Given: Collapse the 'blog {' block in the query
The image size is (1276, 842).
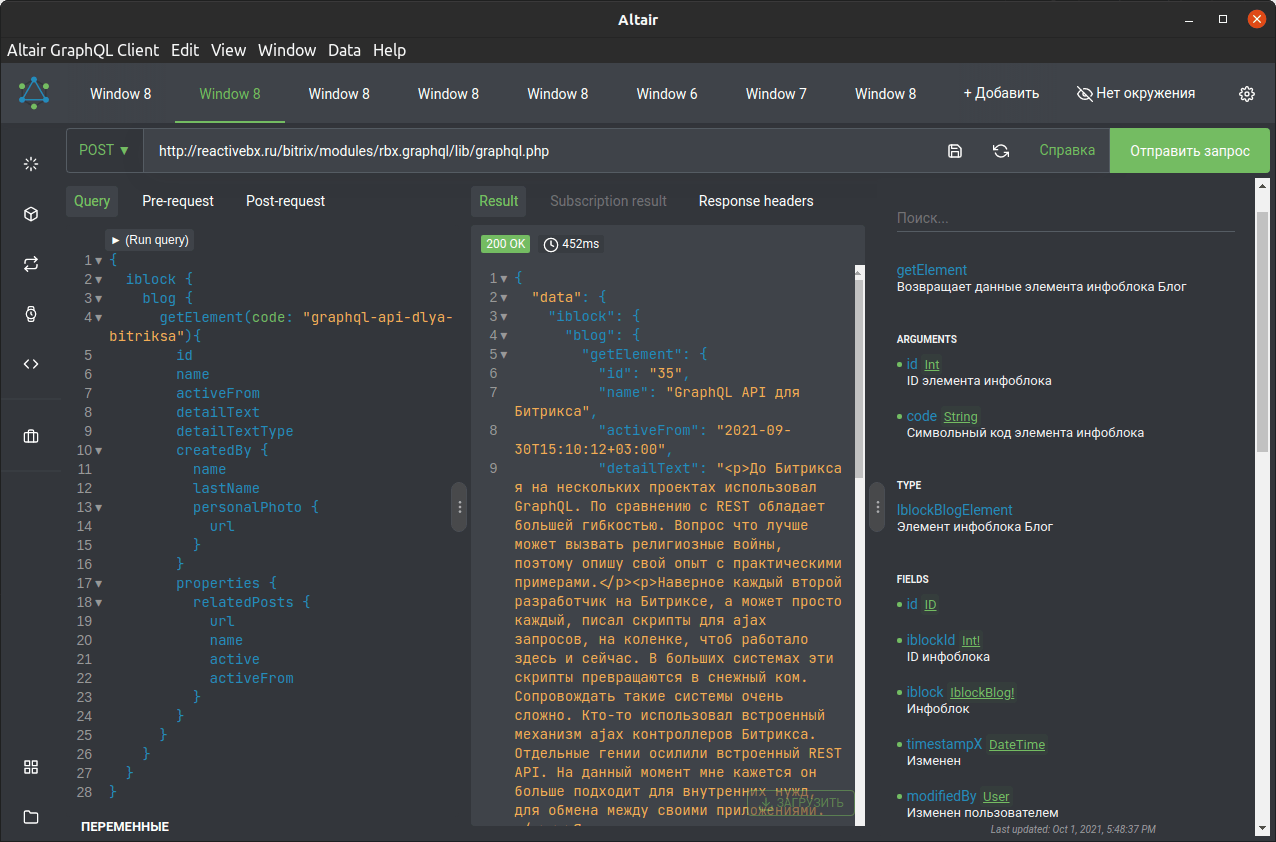Looking at the screenshot, I should click(x=99, y=299).
